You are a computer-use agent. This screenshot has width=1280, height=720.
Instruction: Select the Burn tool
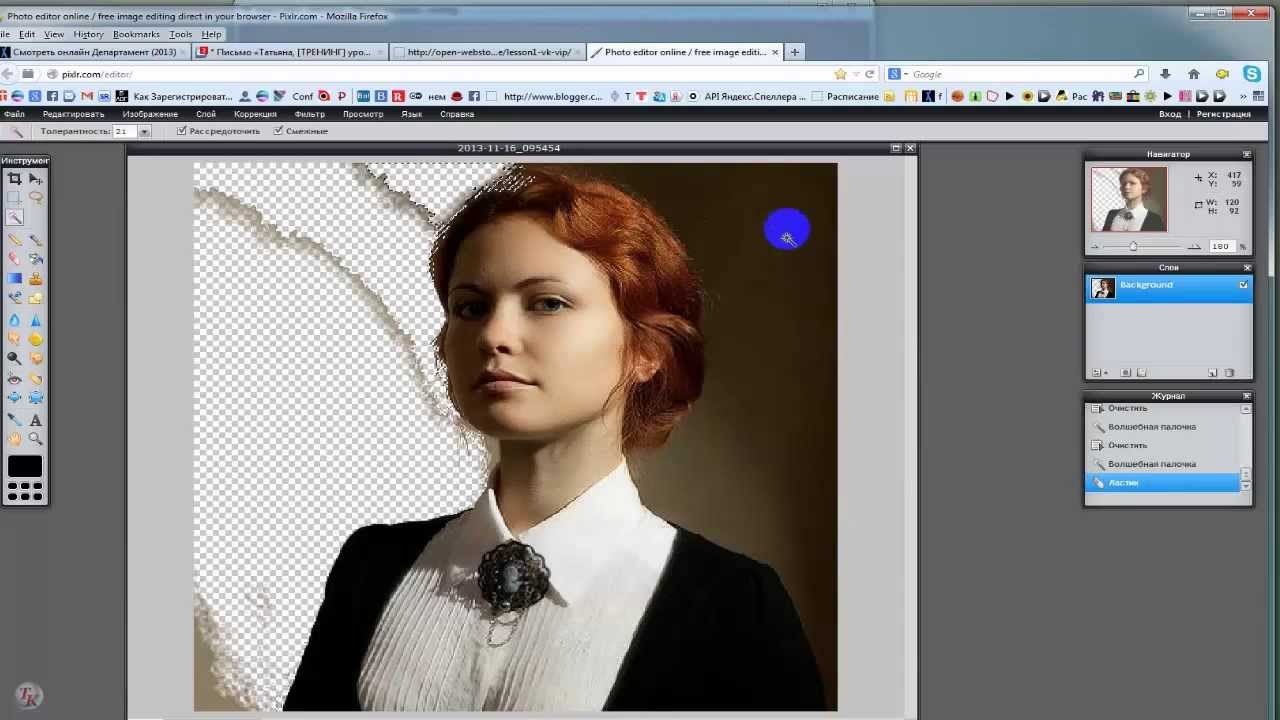pos(36,358)
